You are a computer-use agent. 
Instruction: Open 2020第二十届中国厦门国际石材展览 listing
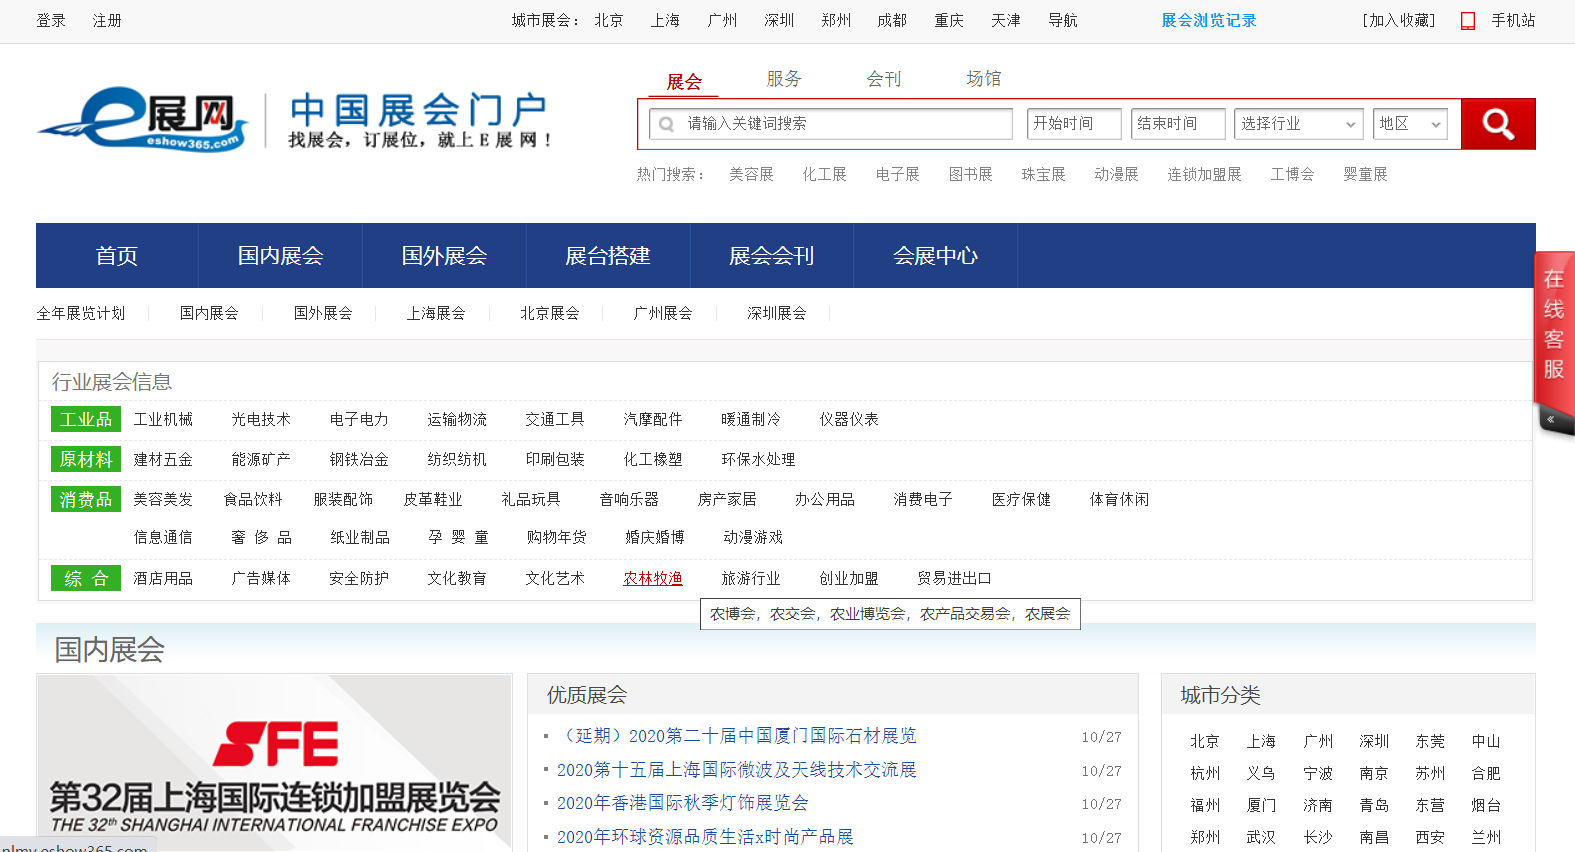[x=736, y=736]
